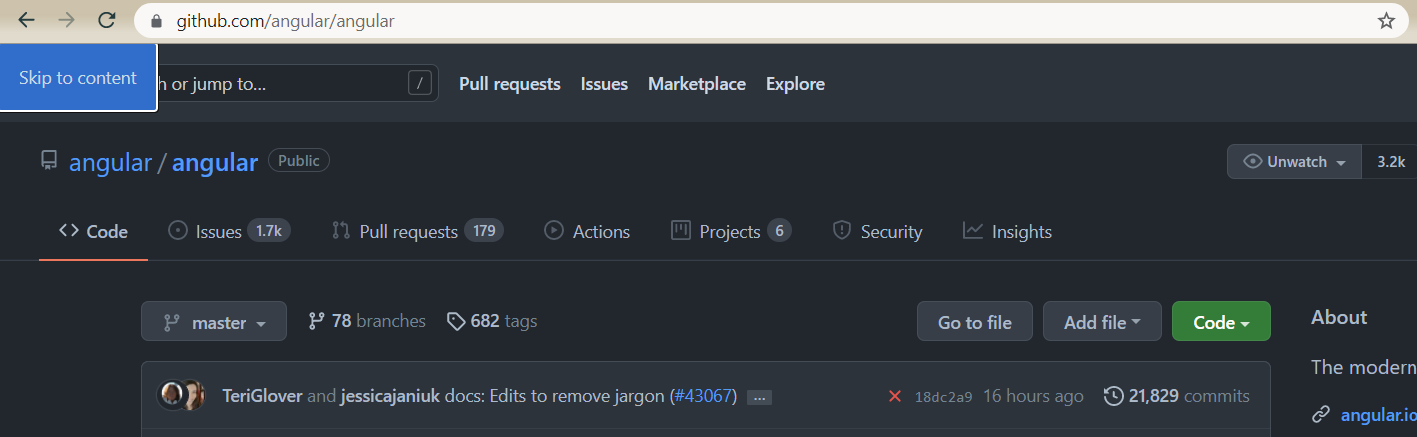This screenshot has width=1417, height=437.
Task: Click the Projects board icon
Action: point(681,231)
